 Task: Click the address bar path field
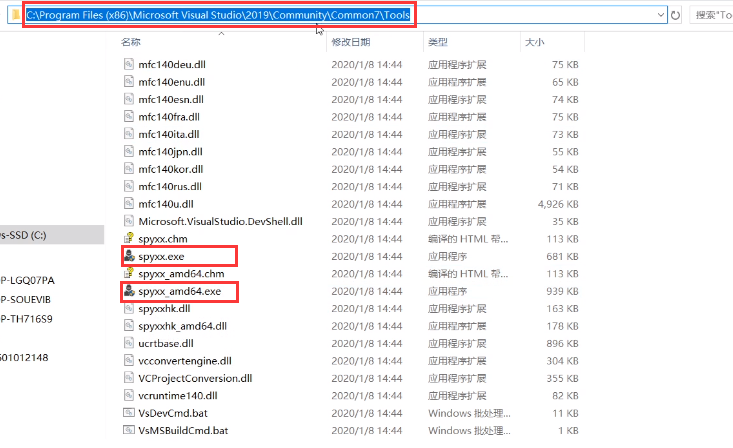339,15
